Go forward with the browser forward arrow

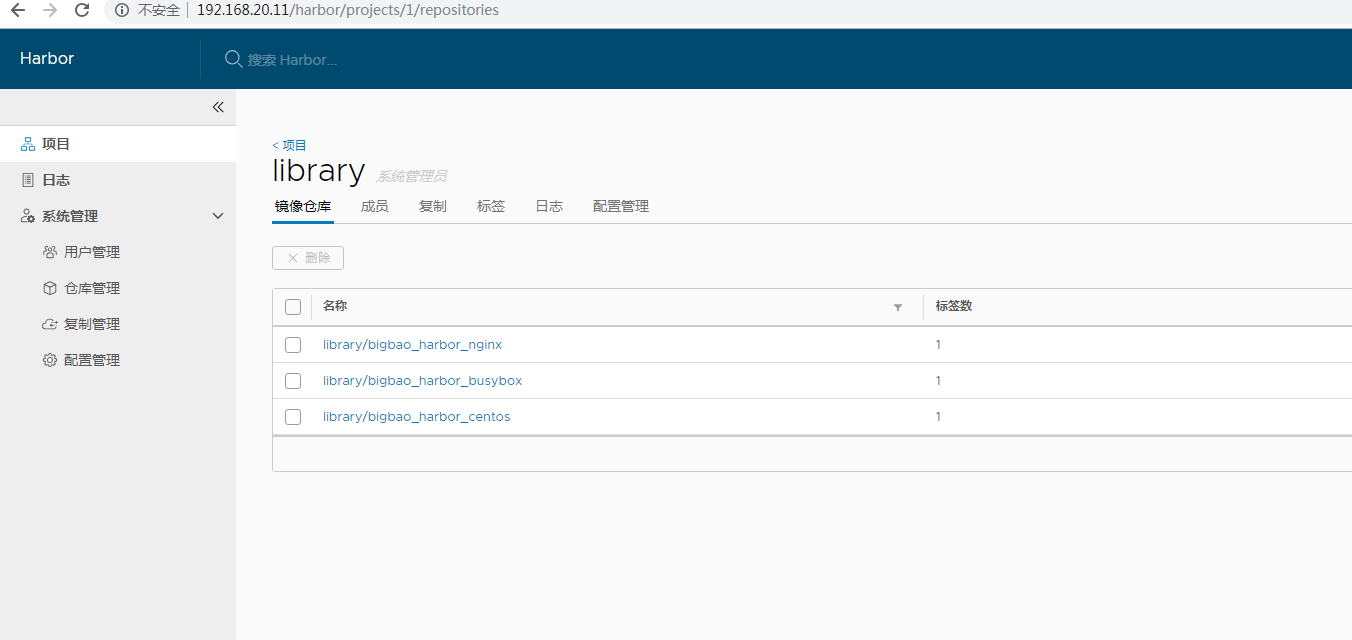point(50,10)
